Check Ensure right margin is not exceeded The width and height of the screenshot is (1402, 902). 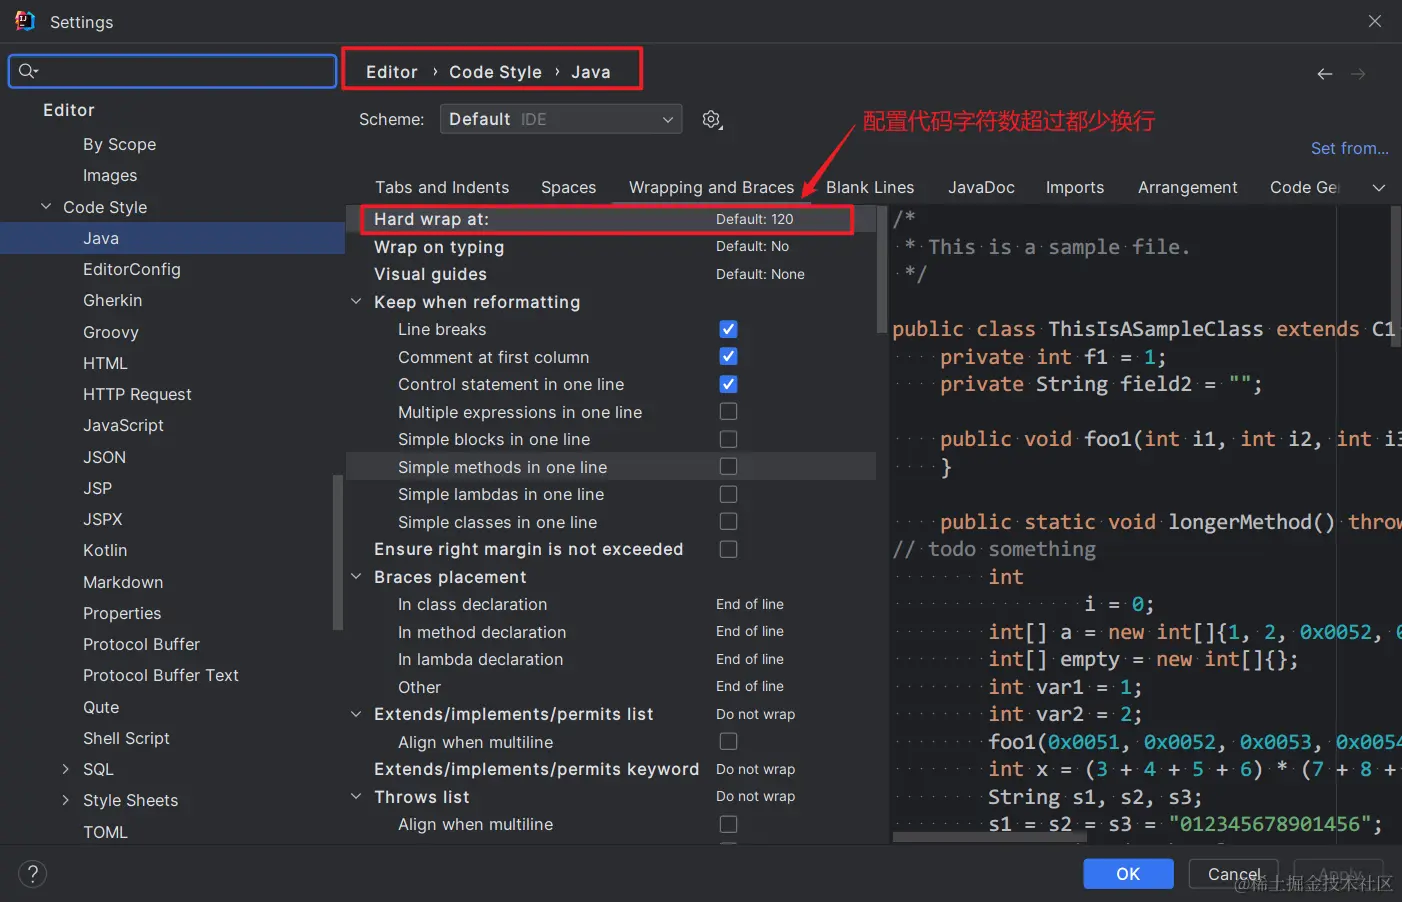pos(728,549)
